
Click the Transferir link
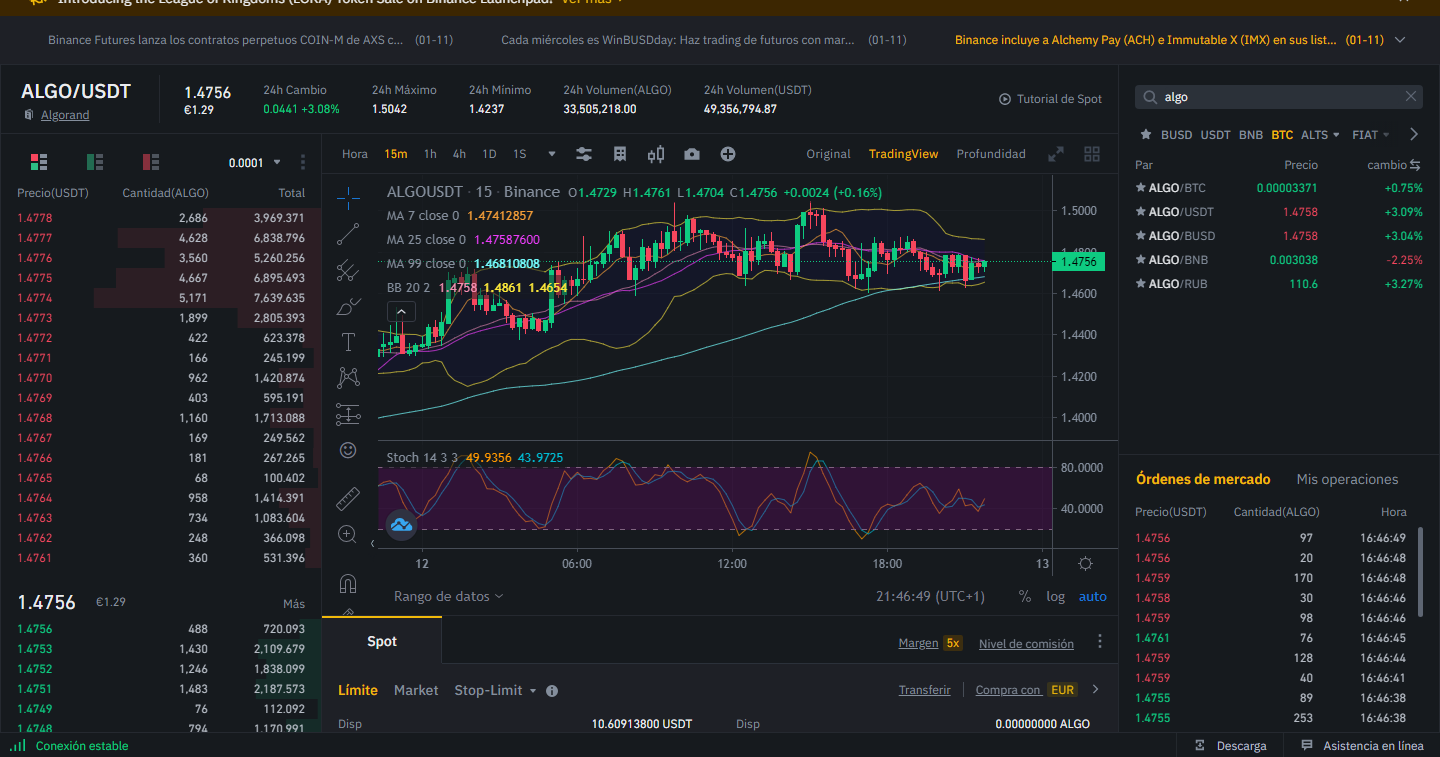click(x=924, y=690)
